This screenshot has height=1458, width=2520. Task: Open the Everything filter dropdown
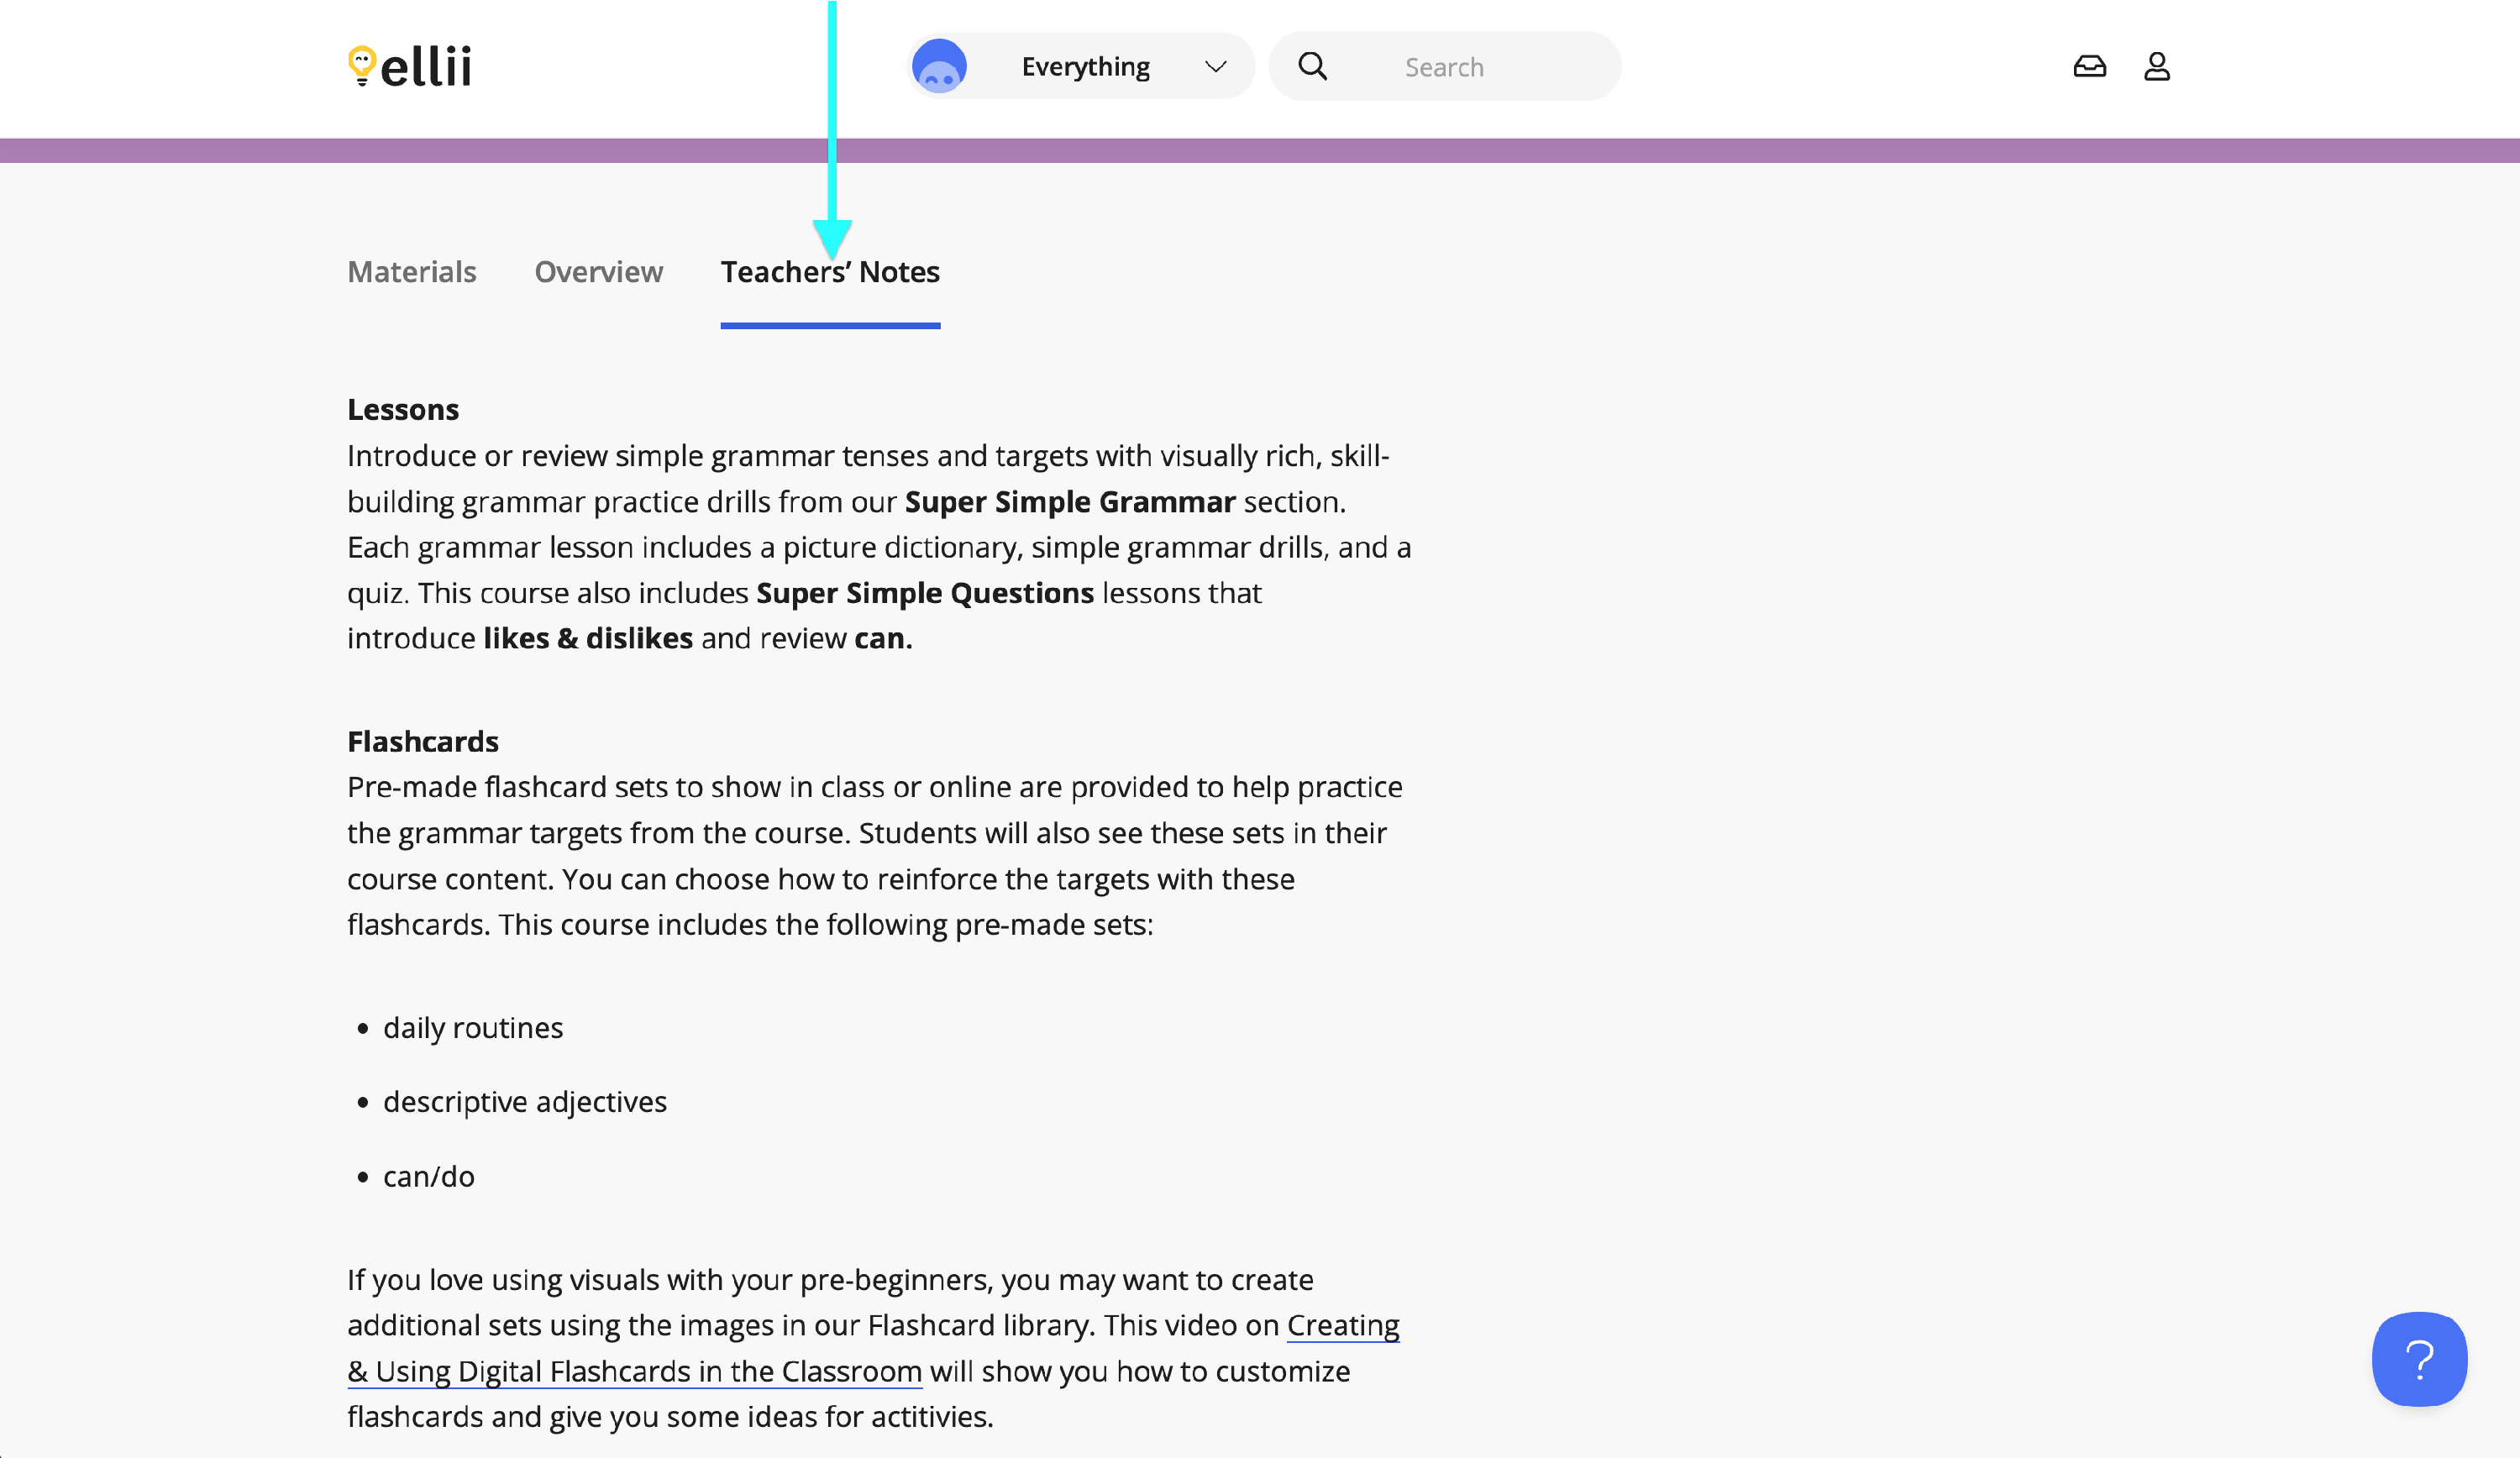(1085, 67)
